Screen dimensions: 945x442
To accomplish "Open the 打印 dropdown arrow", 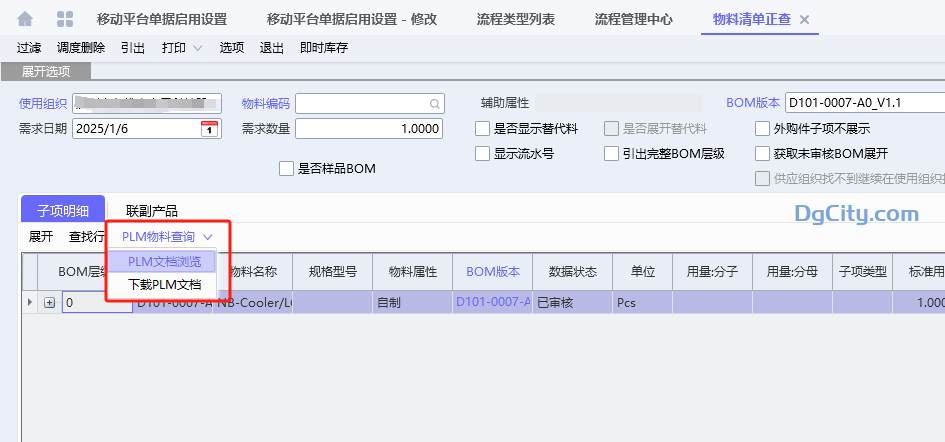I will [197, 48].
